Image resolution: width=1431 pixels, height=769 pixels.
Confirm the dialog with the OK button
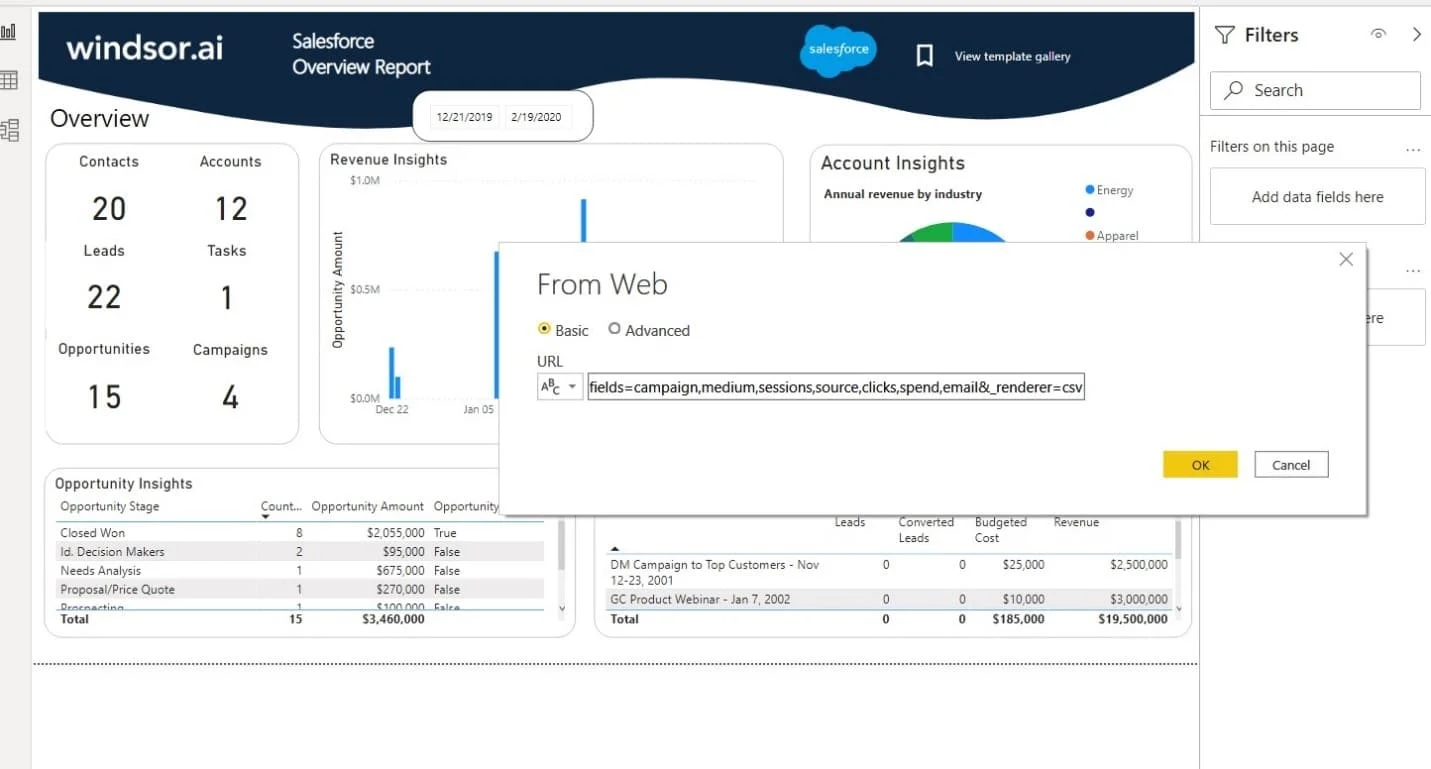1200,465
